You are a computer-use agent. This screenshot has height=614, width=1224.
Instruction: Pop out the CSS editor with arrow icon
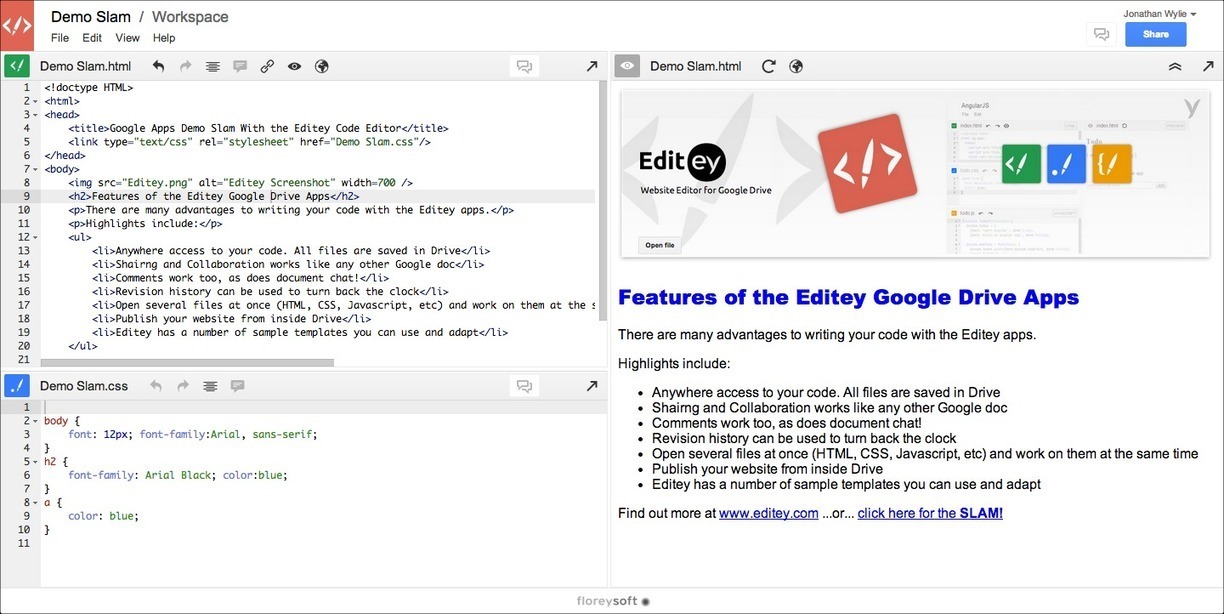(592, 385)
